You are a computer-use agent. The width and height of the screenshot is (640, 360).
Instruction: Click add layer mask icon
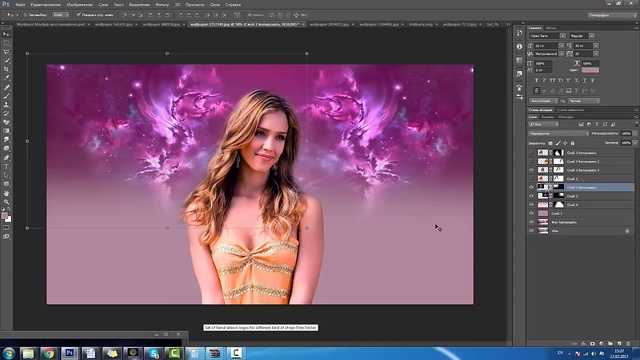pos(592,344)
